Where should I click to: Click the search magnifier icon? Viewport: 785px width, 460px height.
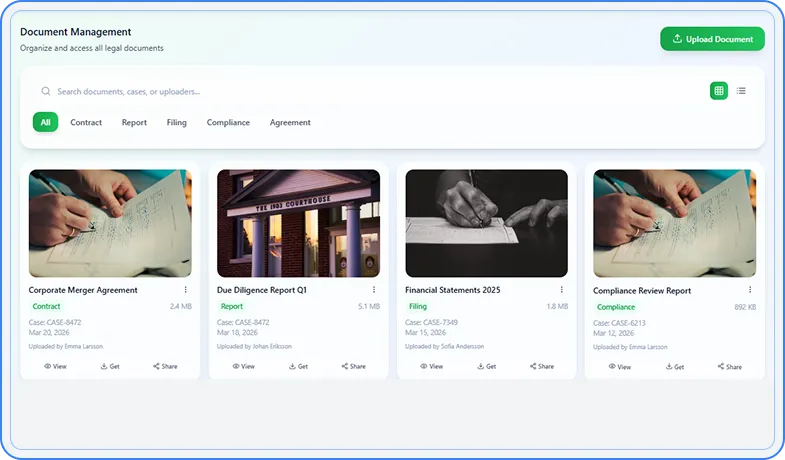point(46,91)
